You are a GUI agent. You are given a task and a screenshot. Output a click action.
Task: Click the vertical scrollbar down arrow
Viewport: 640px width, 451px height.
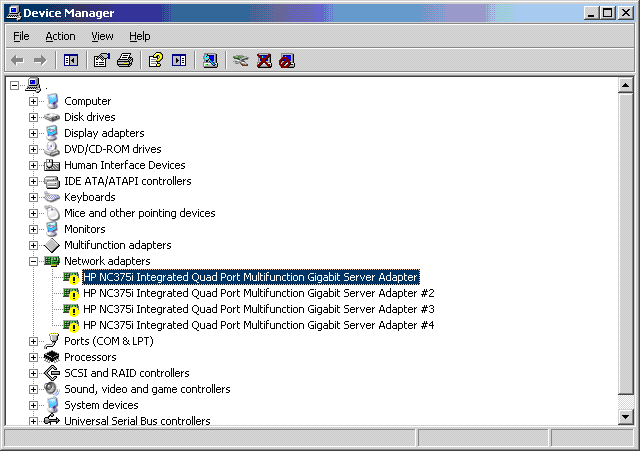[625, 417]
